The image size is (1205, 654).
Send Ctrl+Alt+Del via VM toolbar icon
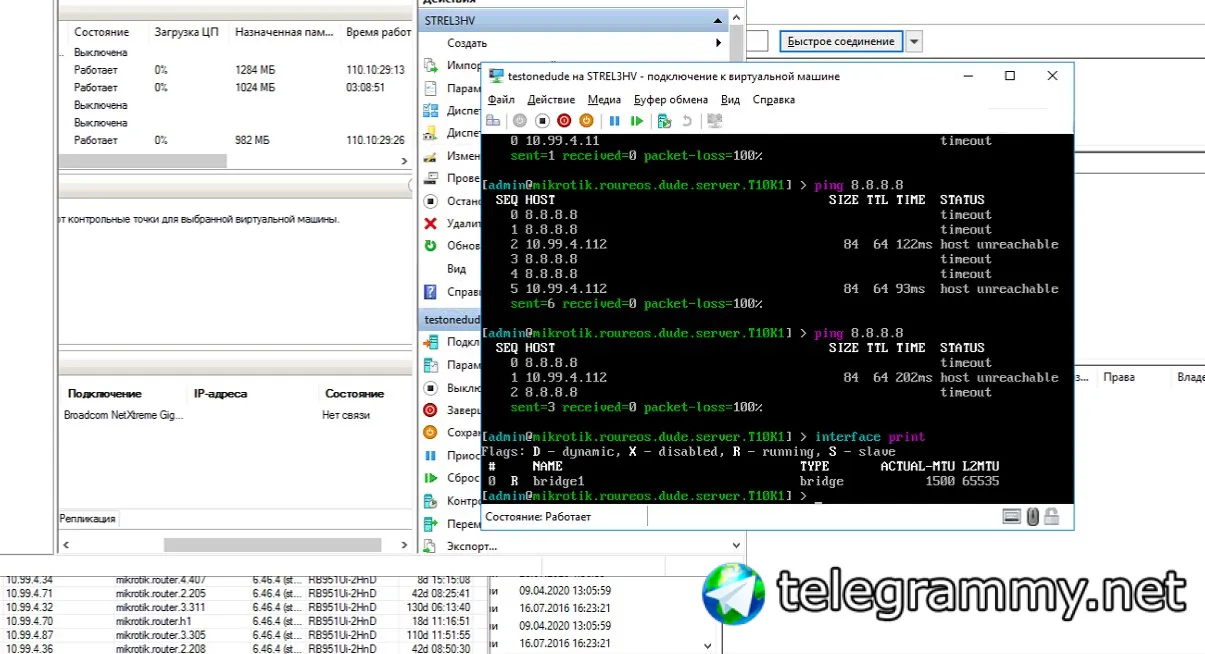(x=493, y=120)
